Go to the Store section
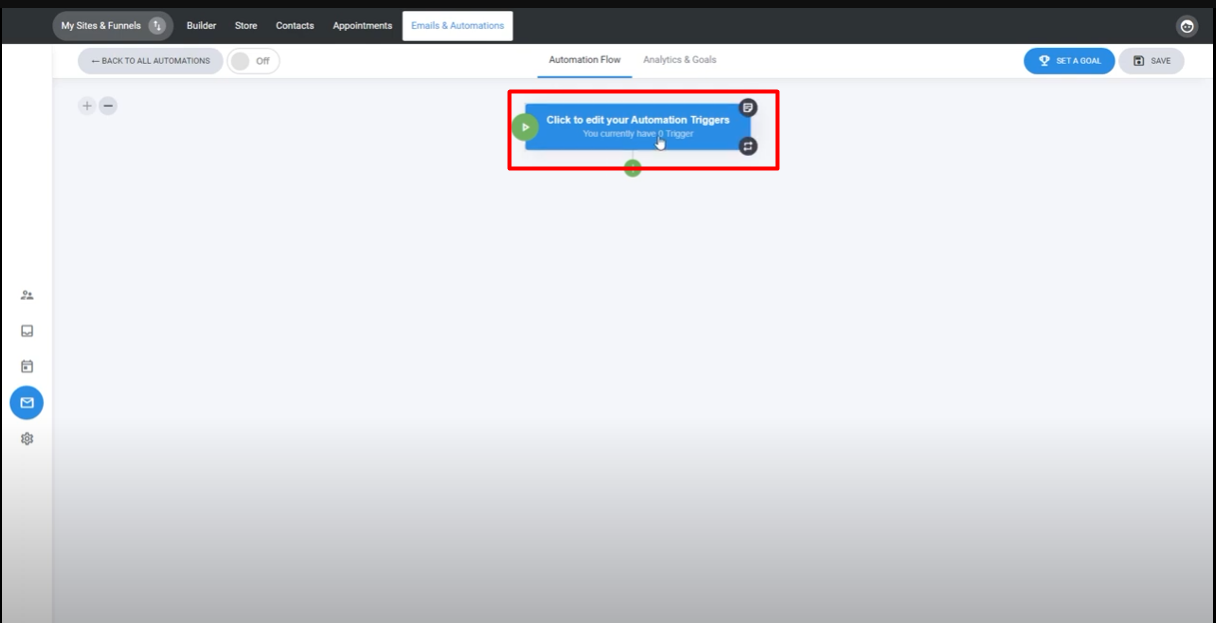This screenshot has width=1216, height=623. [246, 26]
